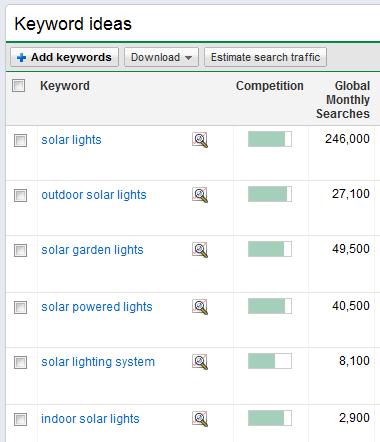Screen dimensions: 380x442
Task: Check the solar lighting system row box
Action: (x=20, y=362)
